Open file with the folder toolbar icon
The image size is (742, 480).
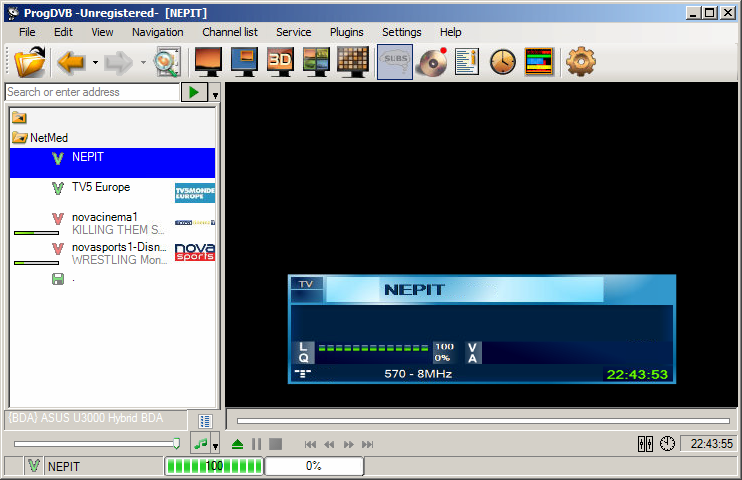coord(30,62)
